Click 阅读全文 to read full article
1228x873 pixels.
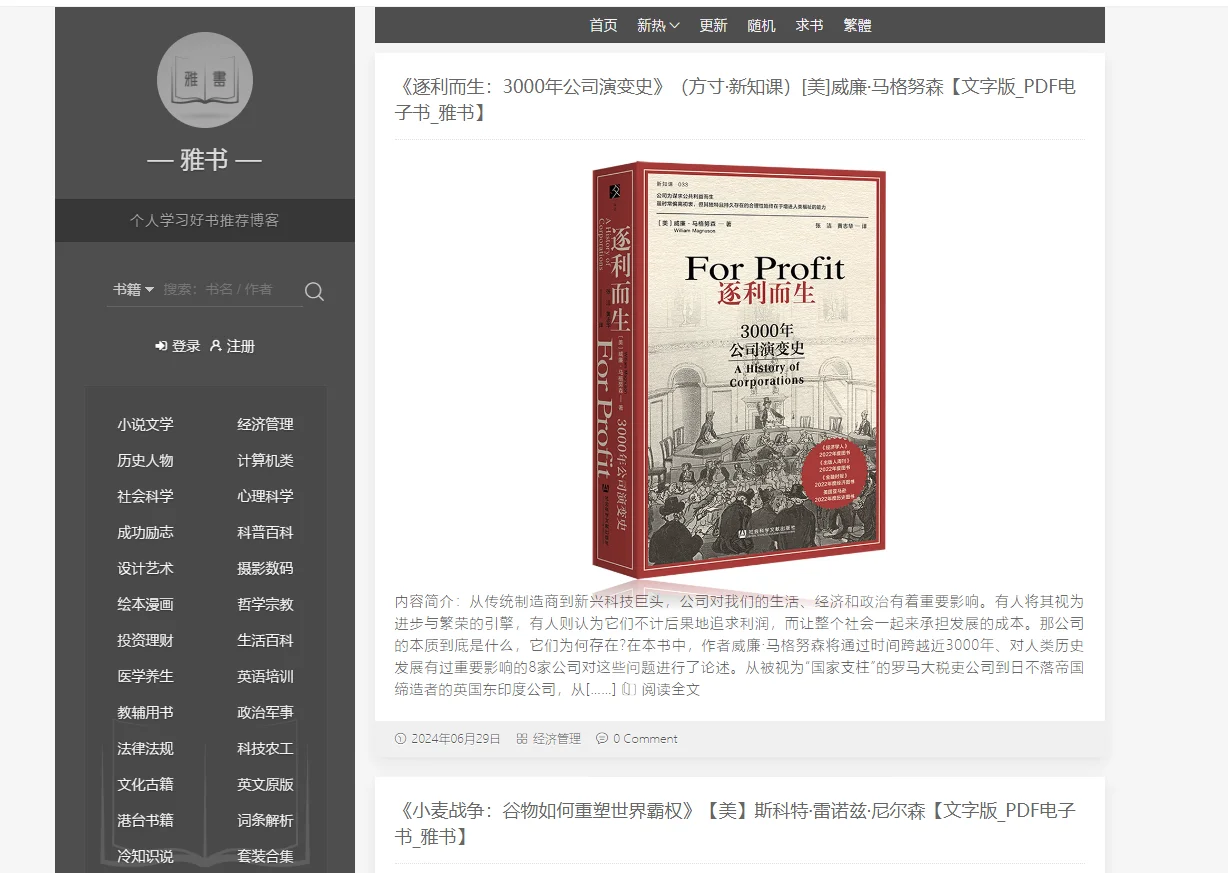[671, 689]
